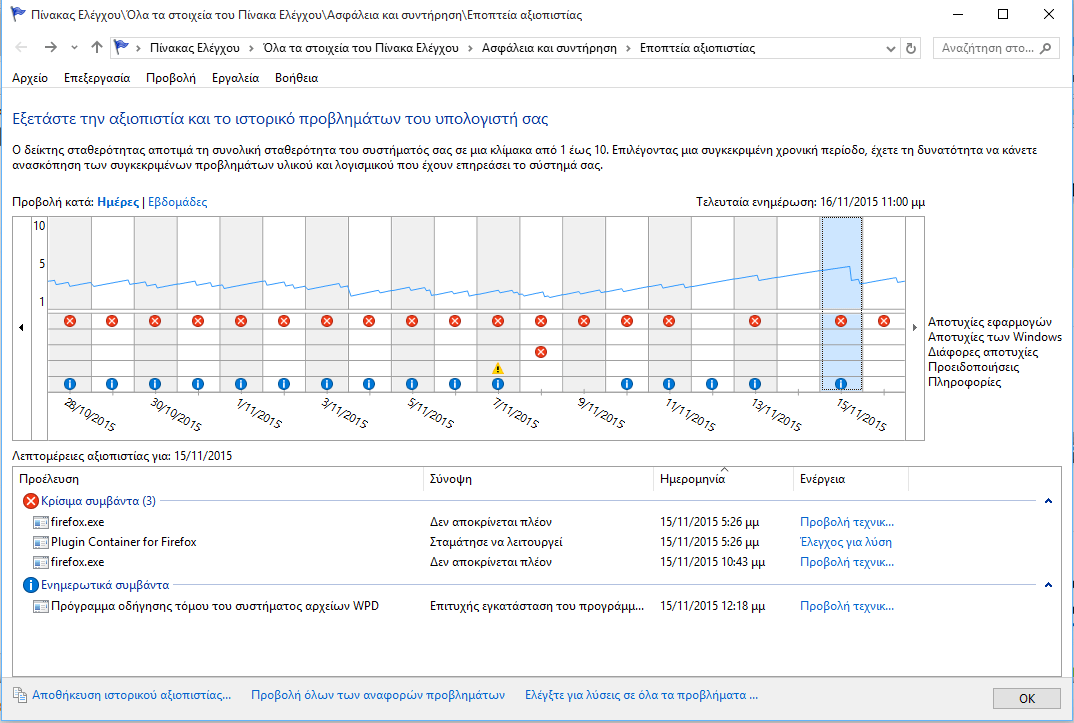The width and height of the screenshot is (1074, 723).
Task: Open the Αρχείο menu
Action: [x=30, y=78]
